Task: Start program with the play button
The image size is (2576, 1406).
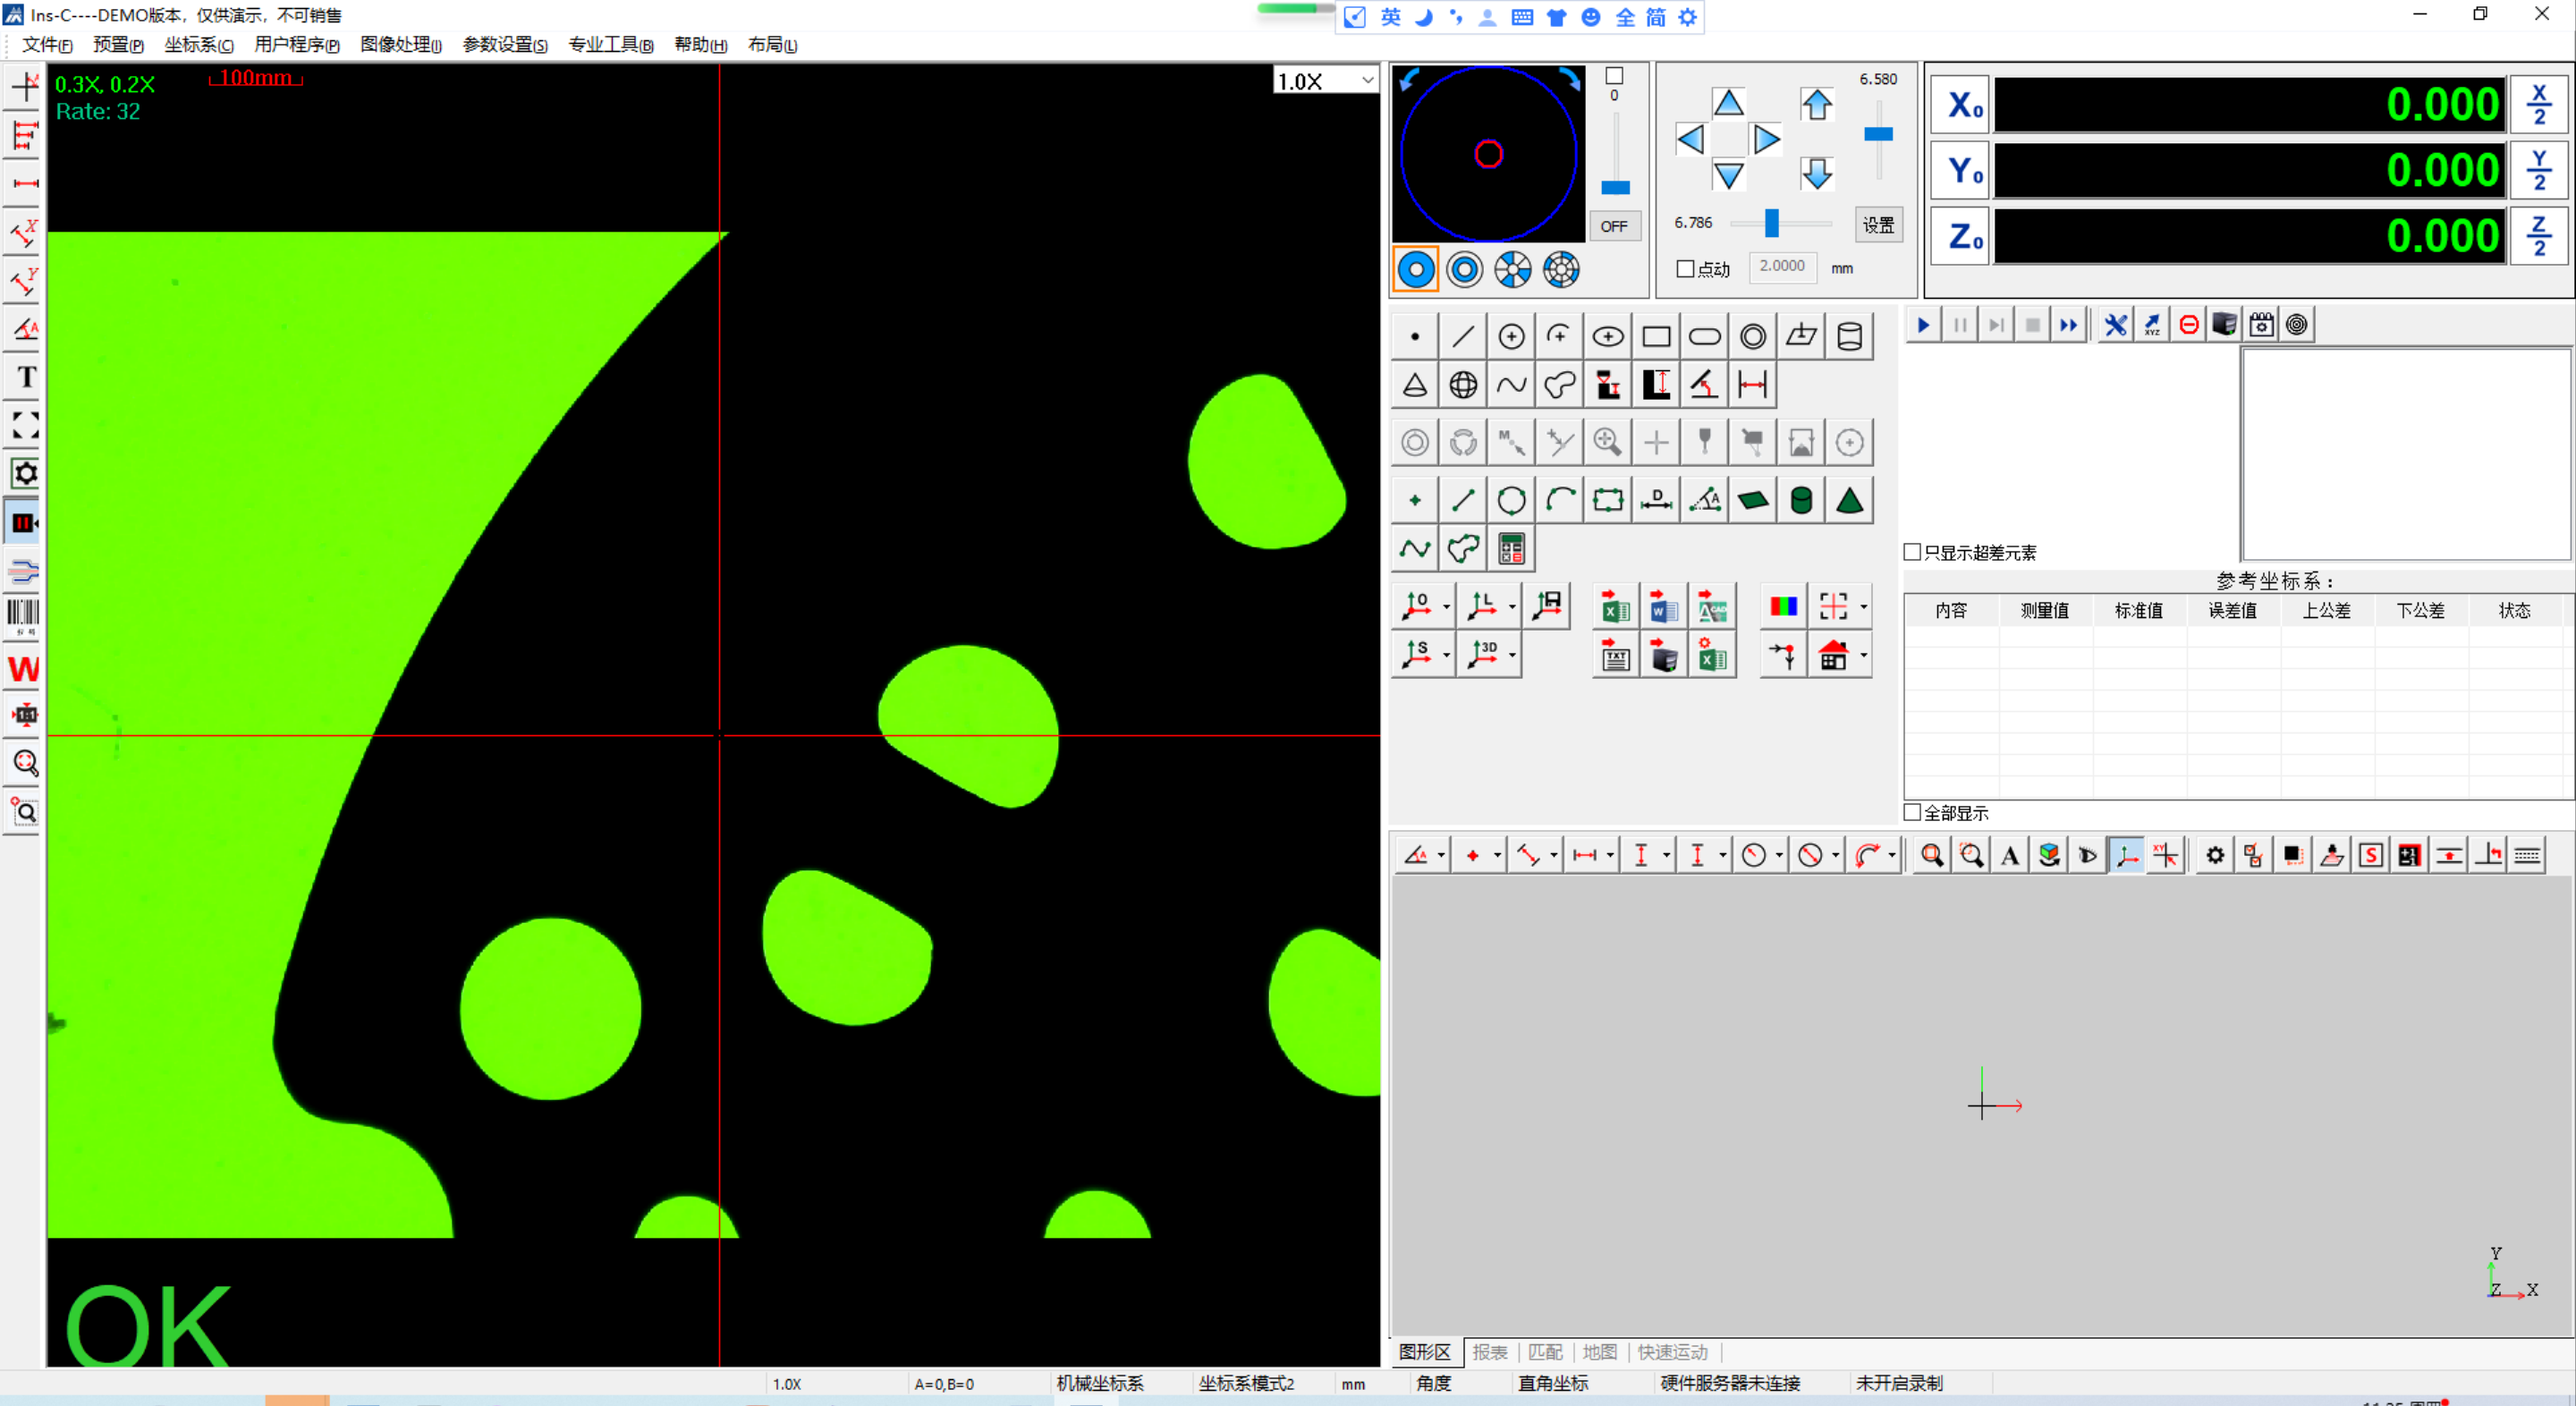Action: [x=1923, y=325]
